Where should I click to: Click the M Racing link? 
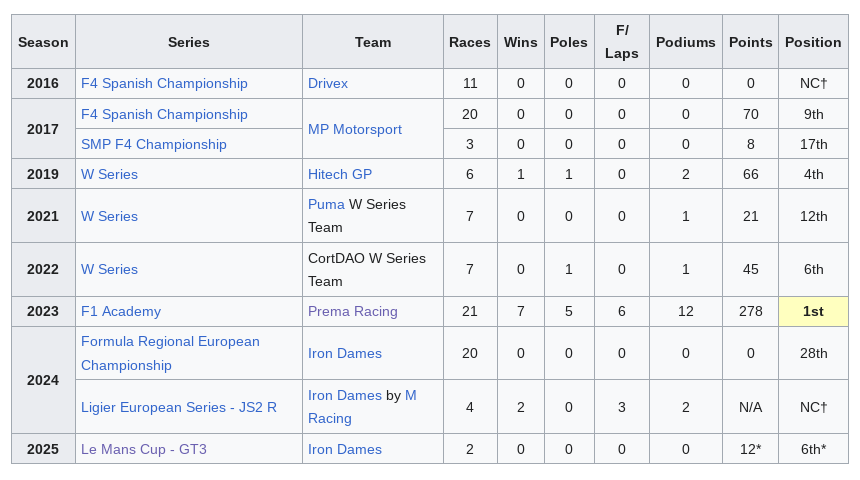pyautogui.click(x=362, y=407)
